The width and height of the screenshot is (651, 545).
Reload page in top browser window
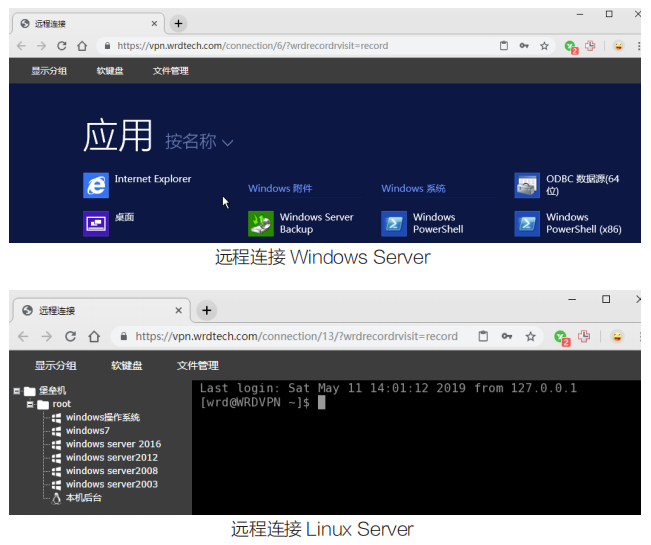pyautogui.click(x=61, y=46)
